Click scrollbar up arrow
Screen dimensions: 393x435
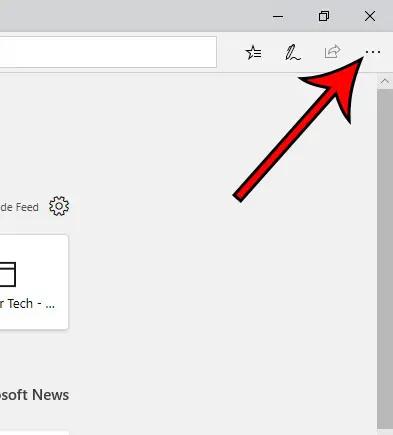[385, 81]
